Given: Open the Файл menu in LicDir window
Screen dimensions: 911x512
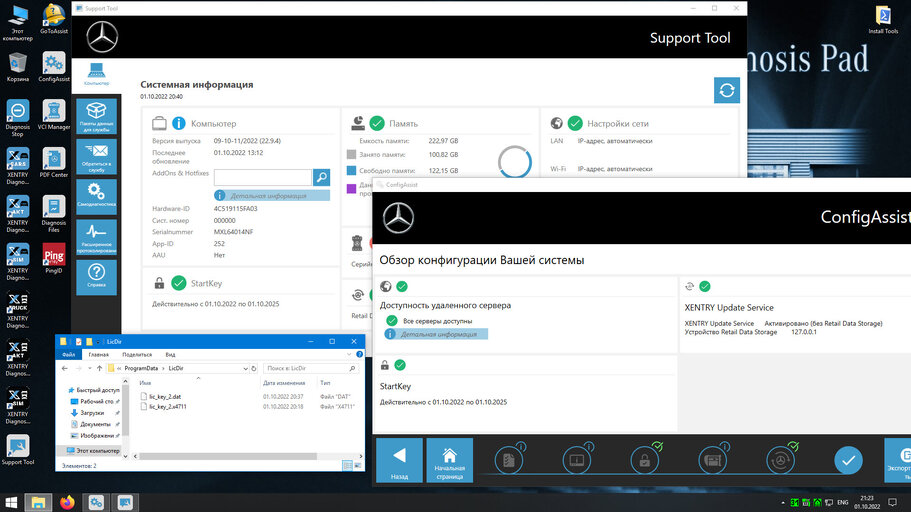Looking at the screenshot, I should (69, 354).
